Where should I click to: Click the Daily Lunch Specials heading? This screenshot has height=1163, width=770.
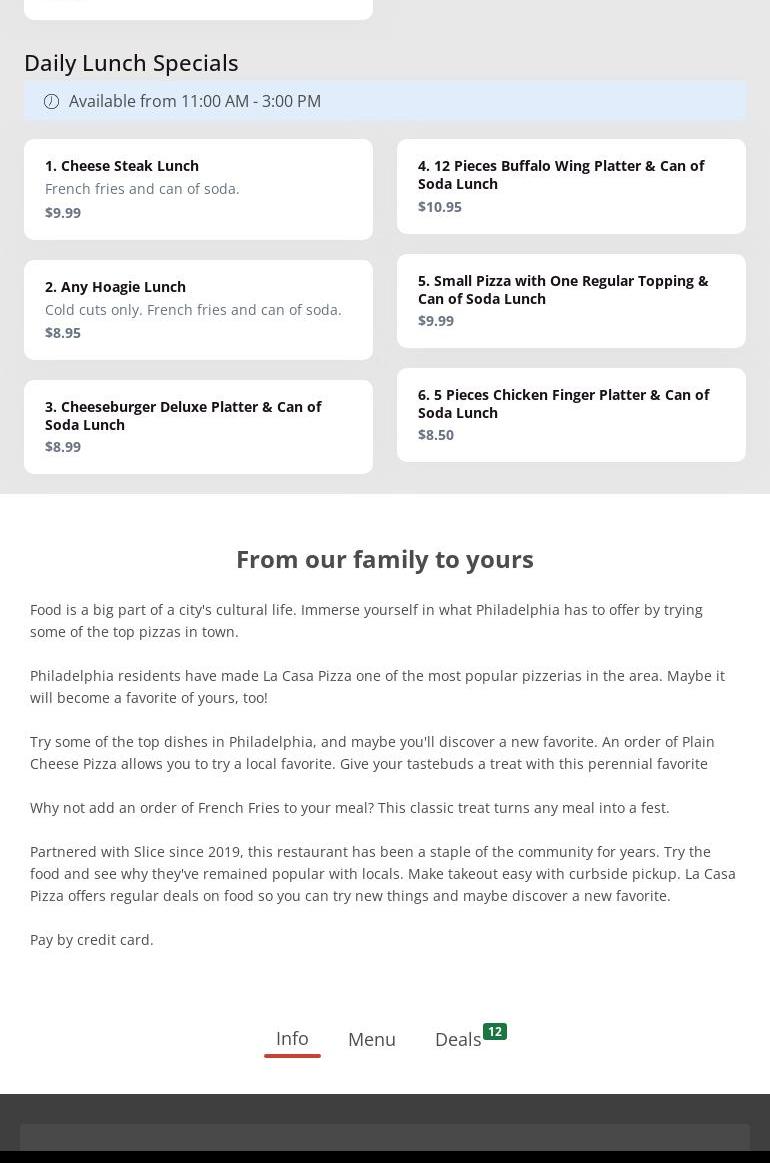point(131,63)
